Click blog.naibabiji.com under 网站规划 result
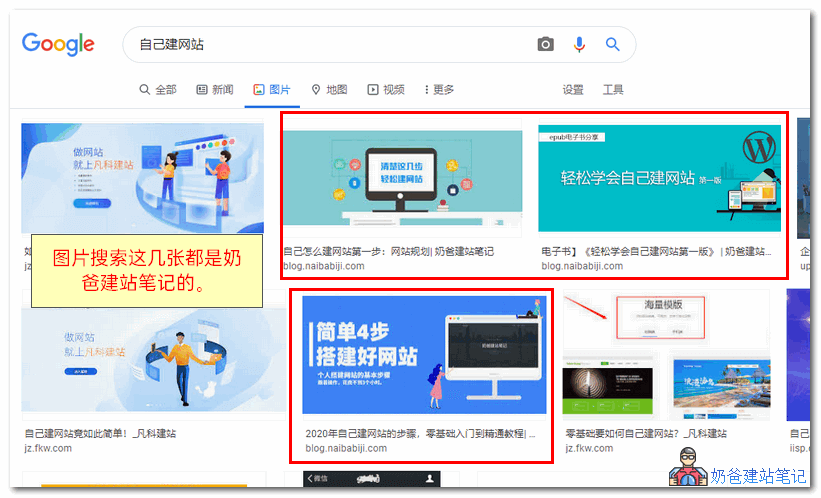 point(324,266)
